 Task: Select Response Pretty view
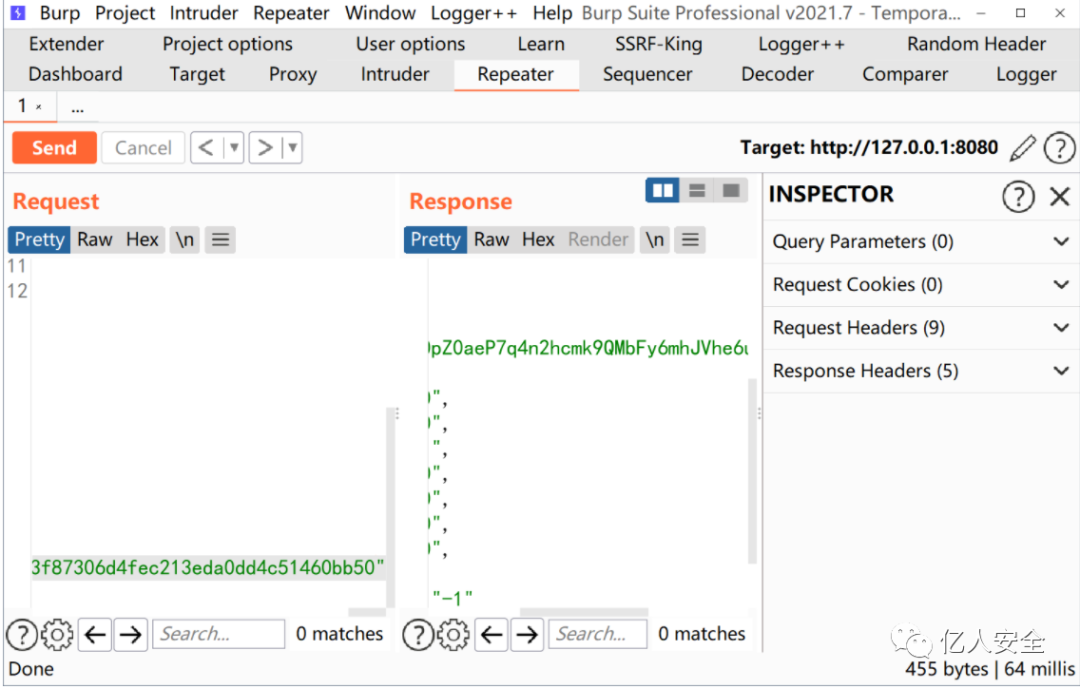point(435,240)
